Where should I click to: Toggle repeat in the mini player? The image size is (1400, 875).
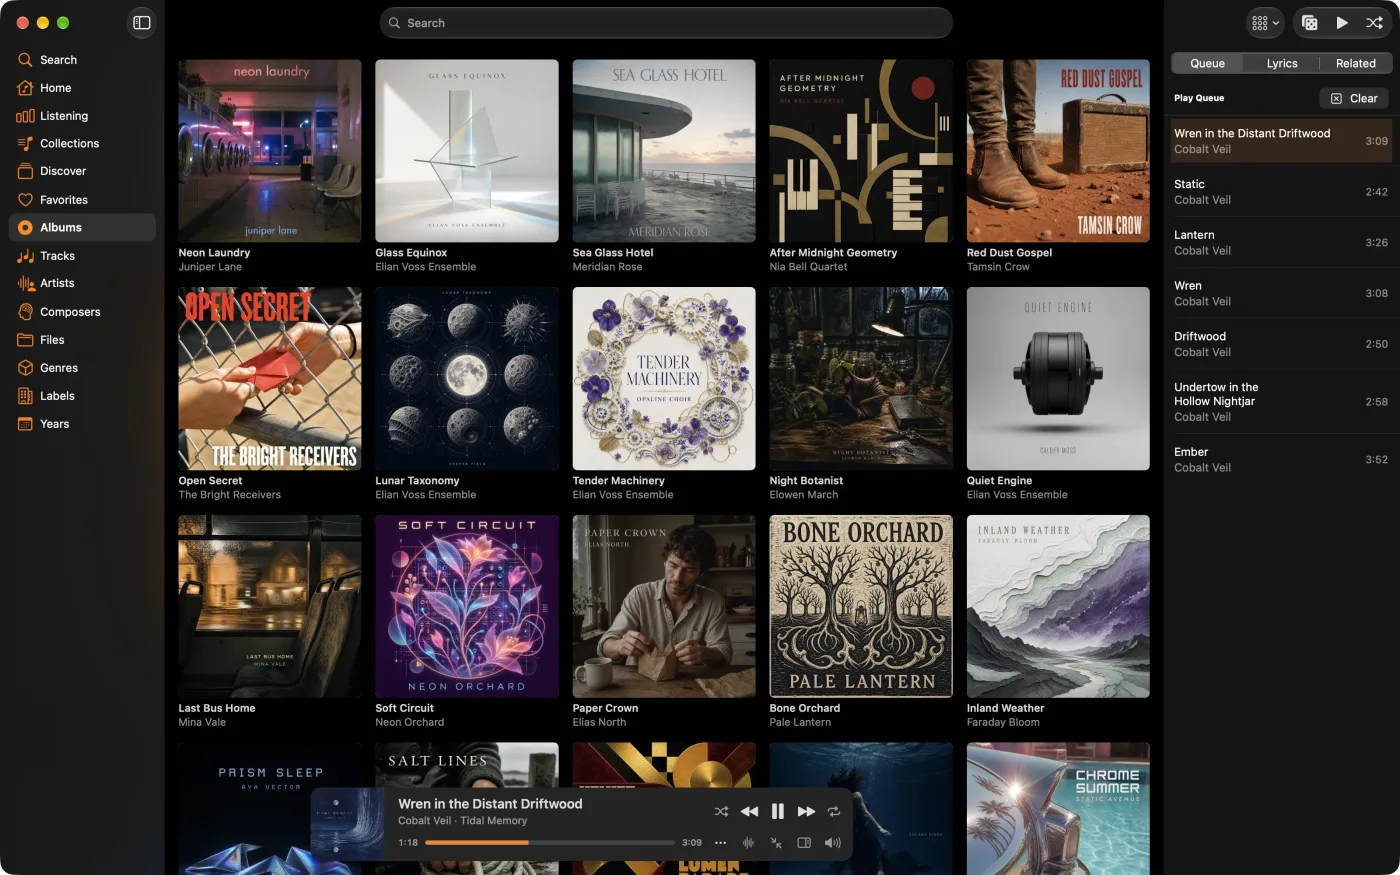(x=834, y=812)
